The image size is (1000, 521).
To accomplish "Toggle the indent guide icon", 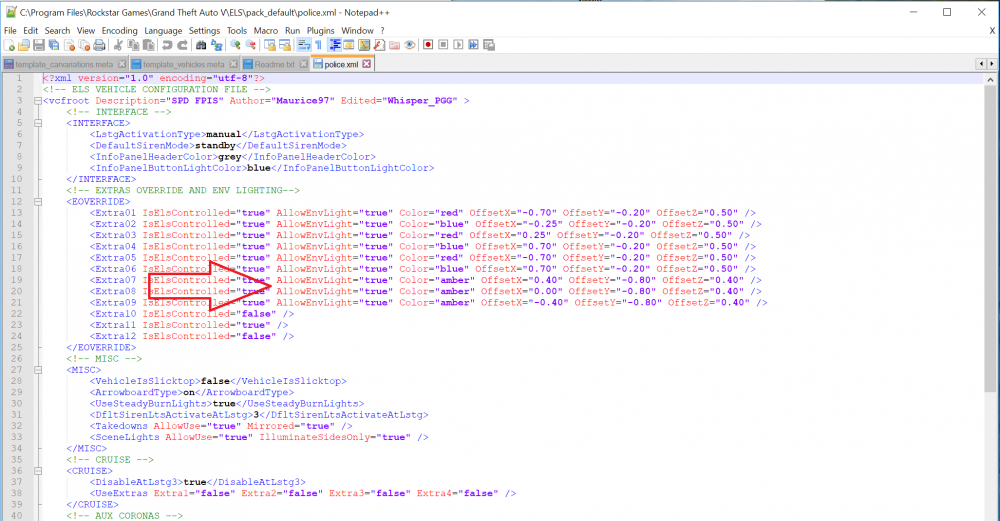I will (334, 45).
